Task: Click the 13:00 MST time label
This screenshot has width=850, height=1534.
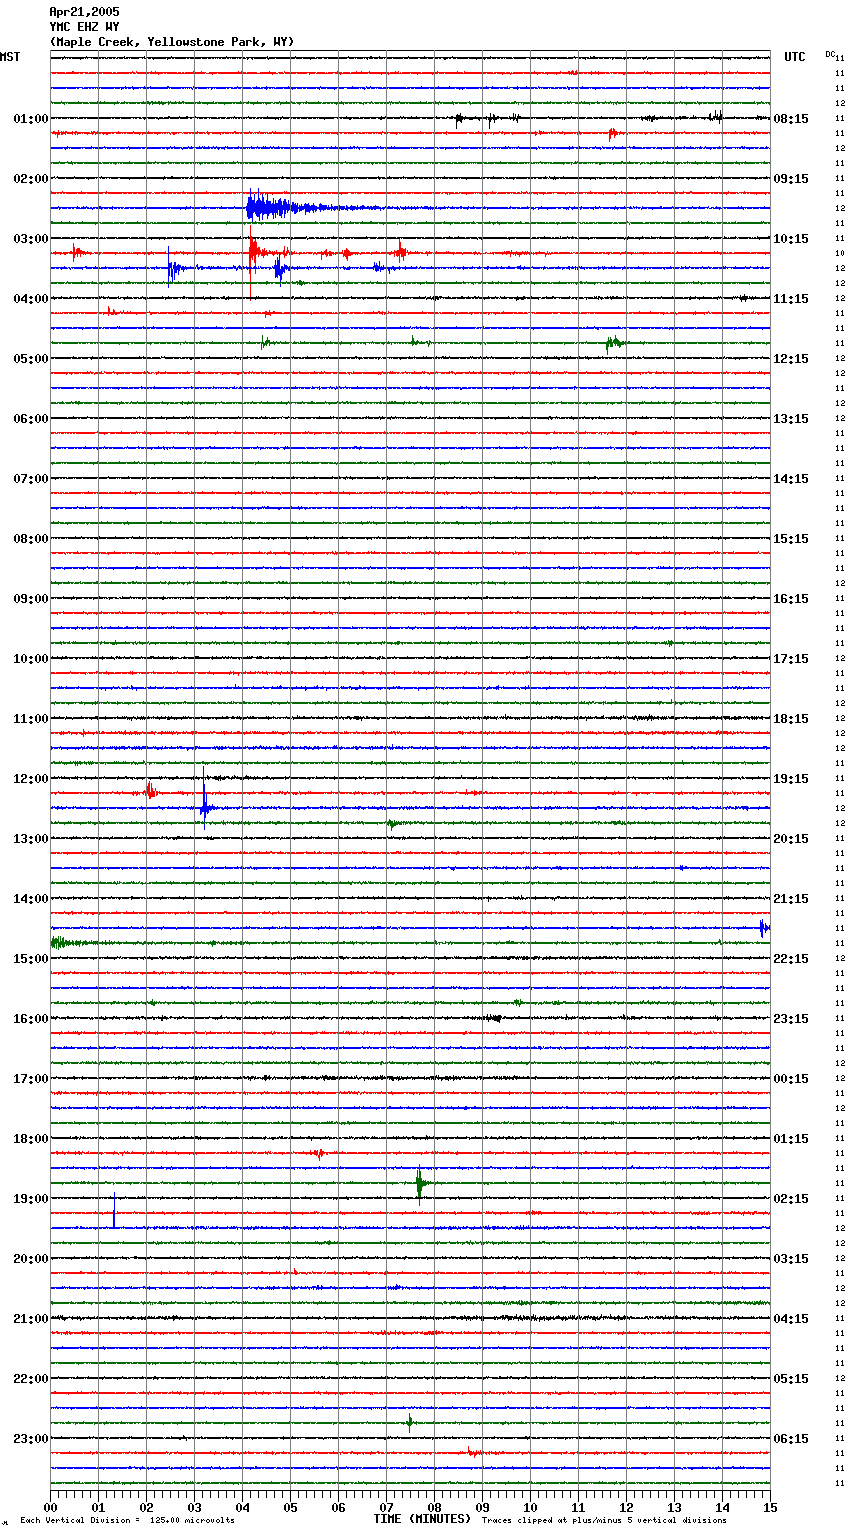Action: (30, 839)
